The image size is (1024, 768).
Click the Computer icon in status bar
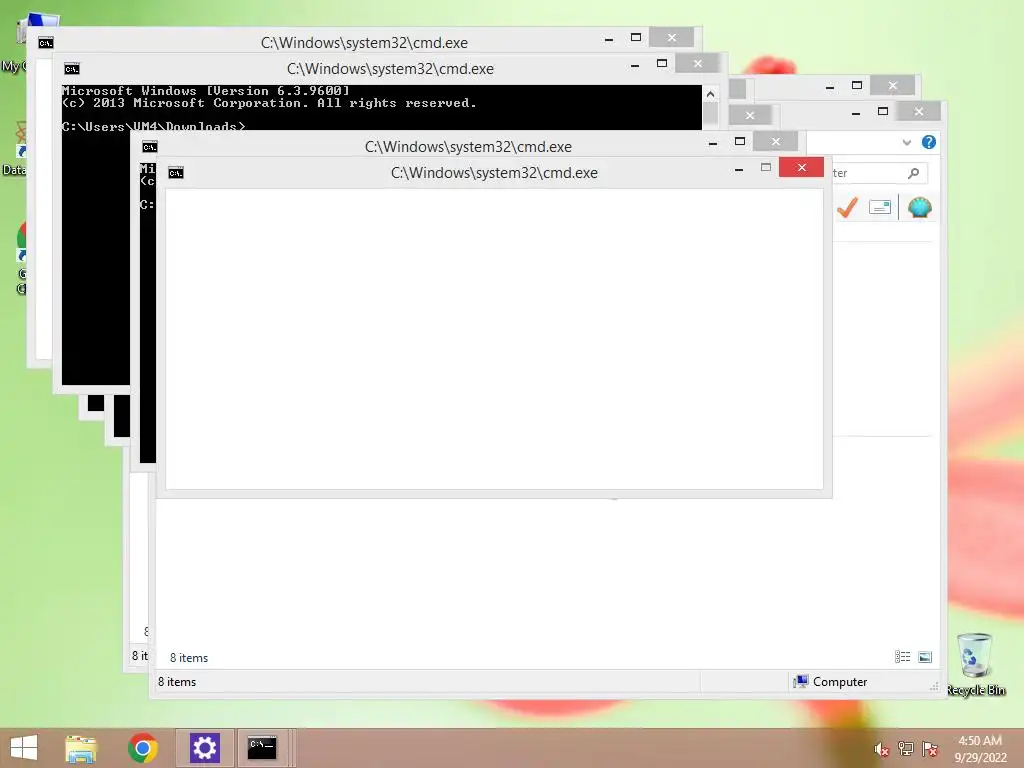click(x=801, y=682)
